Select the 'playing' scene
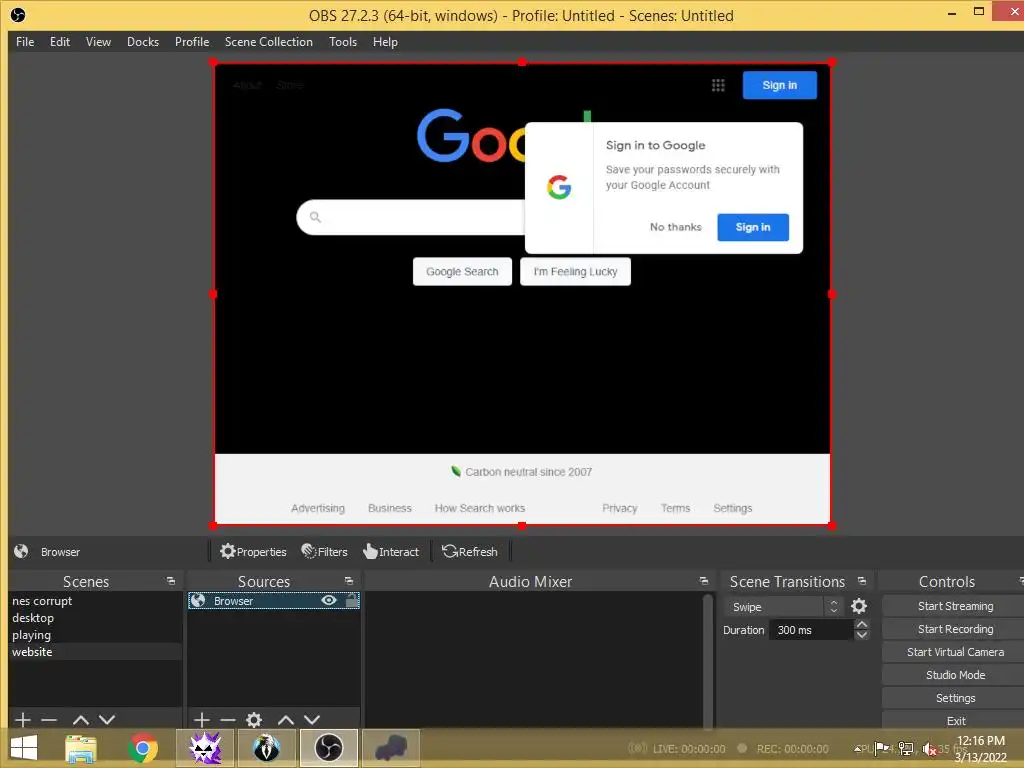 (95, 635)
